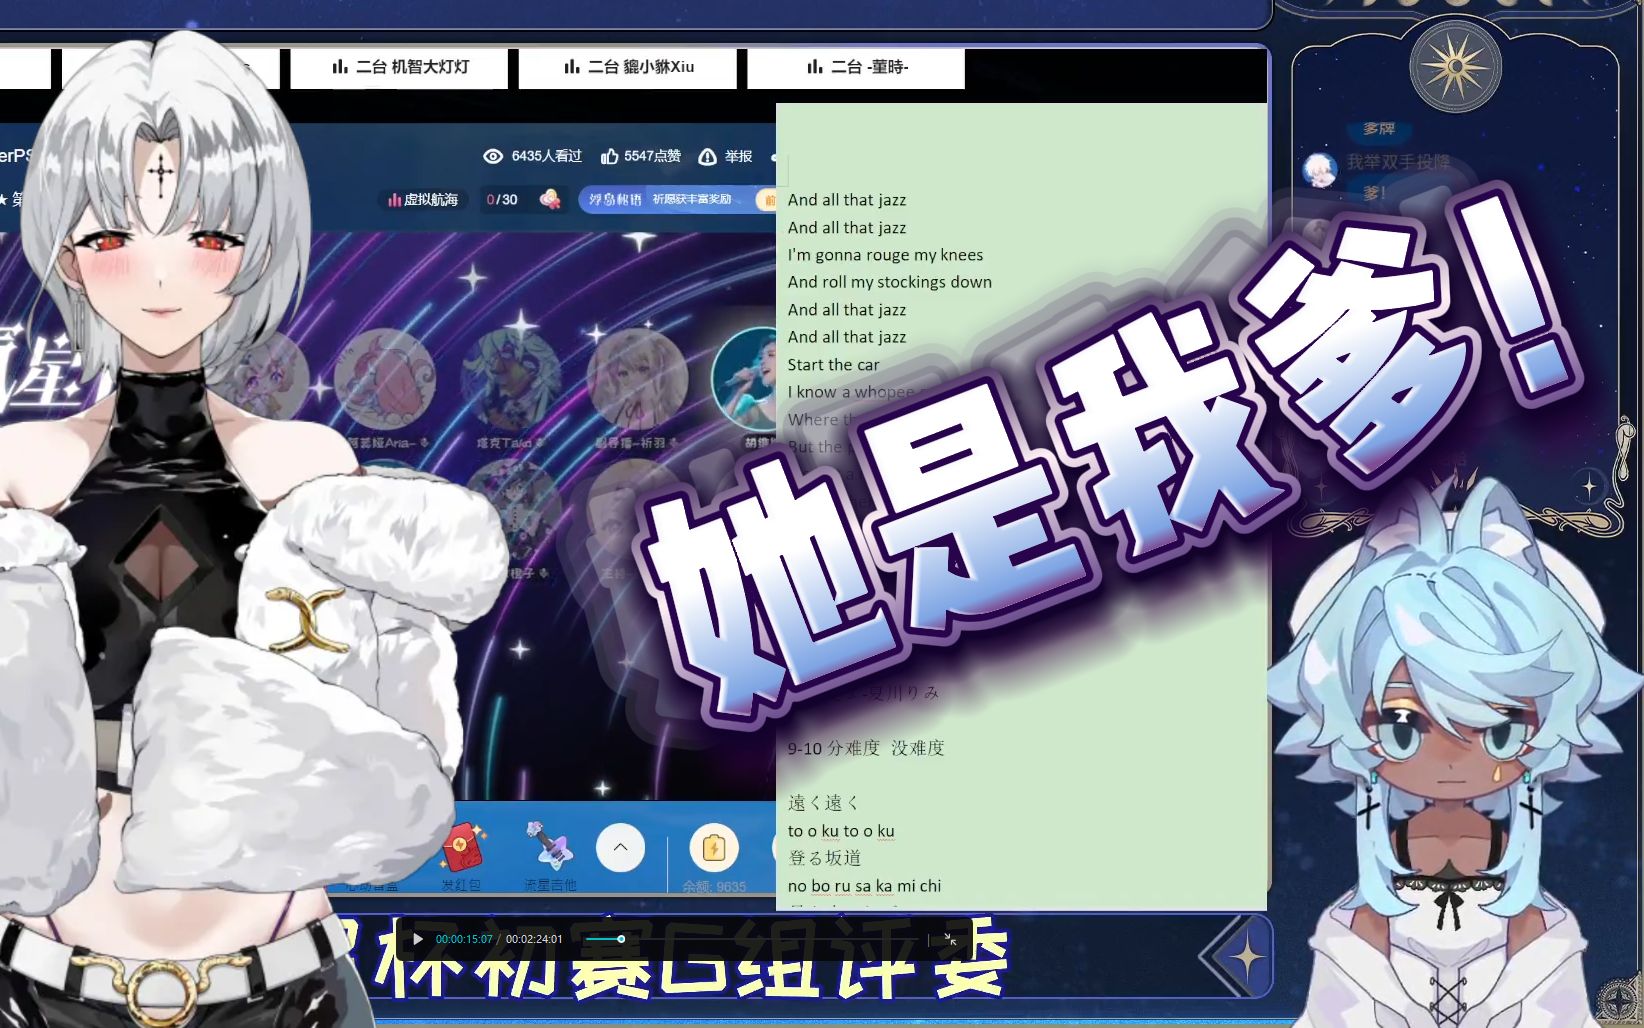
Task: Click the exit-fullscreen arrows icon
Action: coord(950,939)
